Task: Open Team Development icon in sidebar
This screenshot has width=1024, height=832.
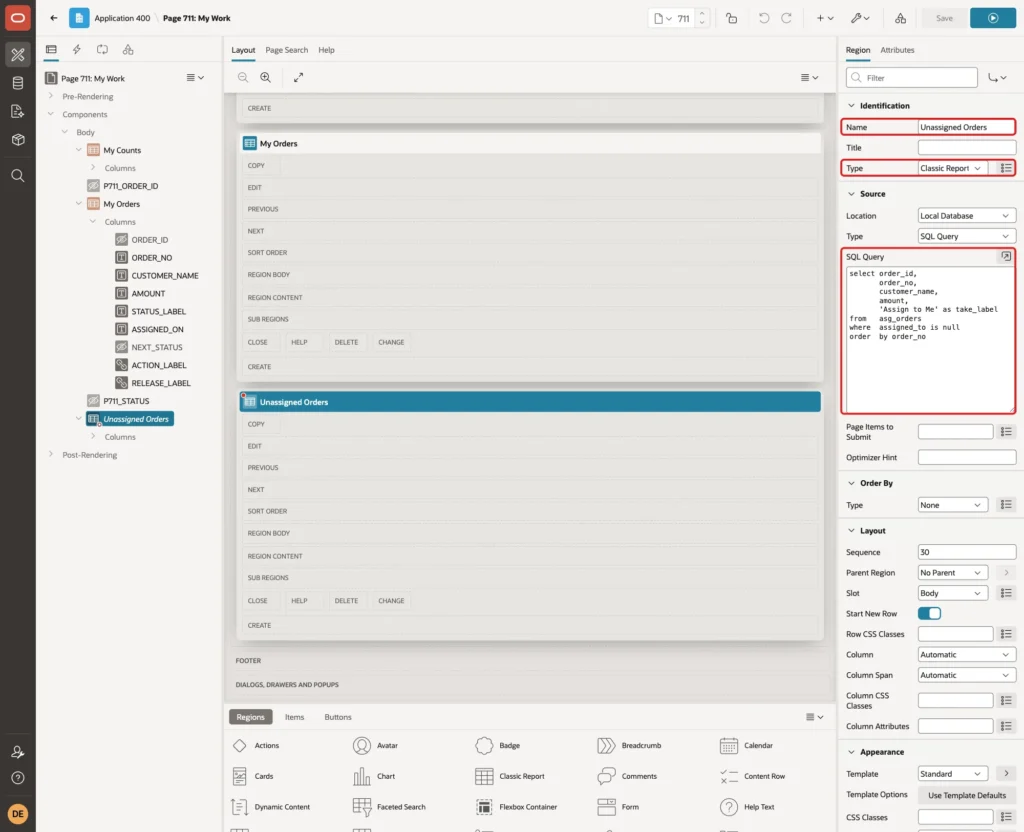Action: tap(18, 111)
